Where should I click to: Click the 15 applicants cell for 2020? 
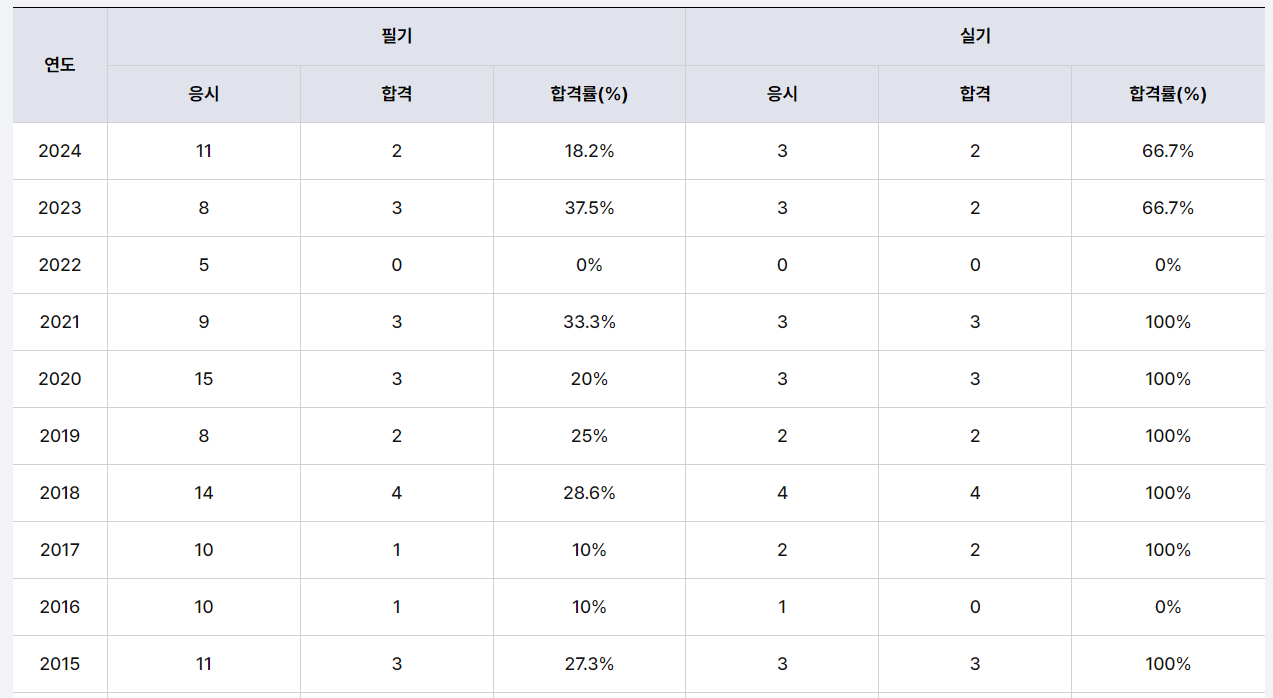click(204, 379)
